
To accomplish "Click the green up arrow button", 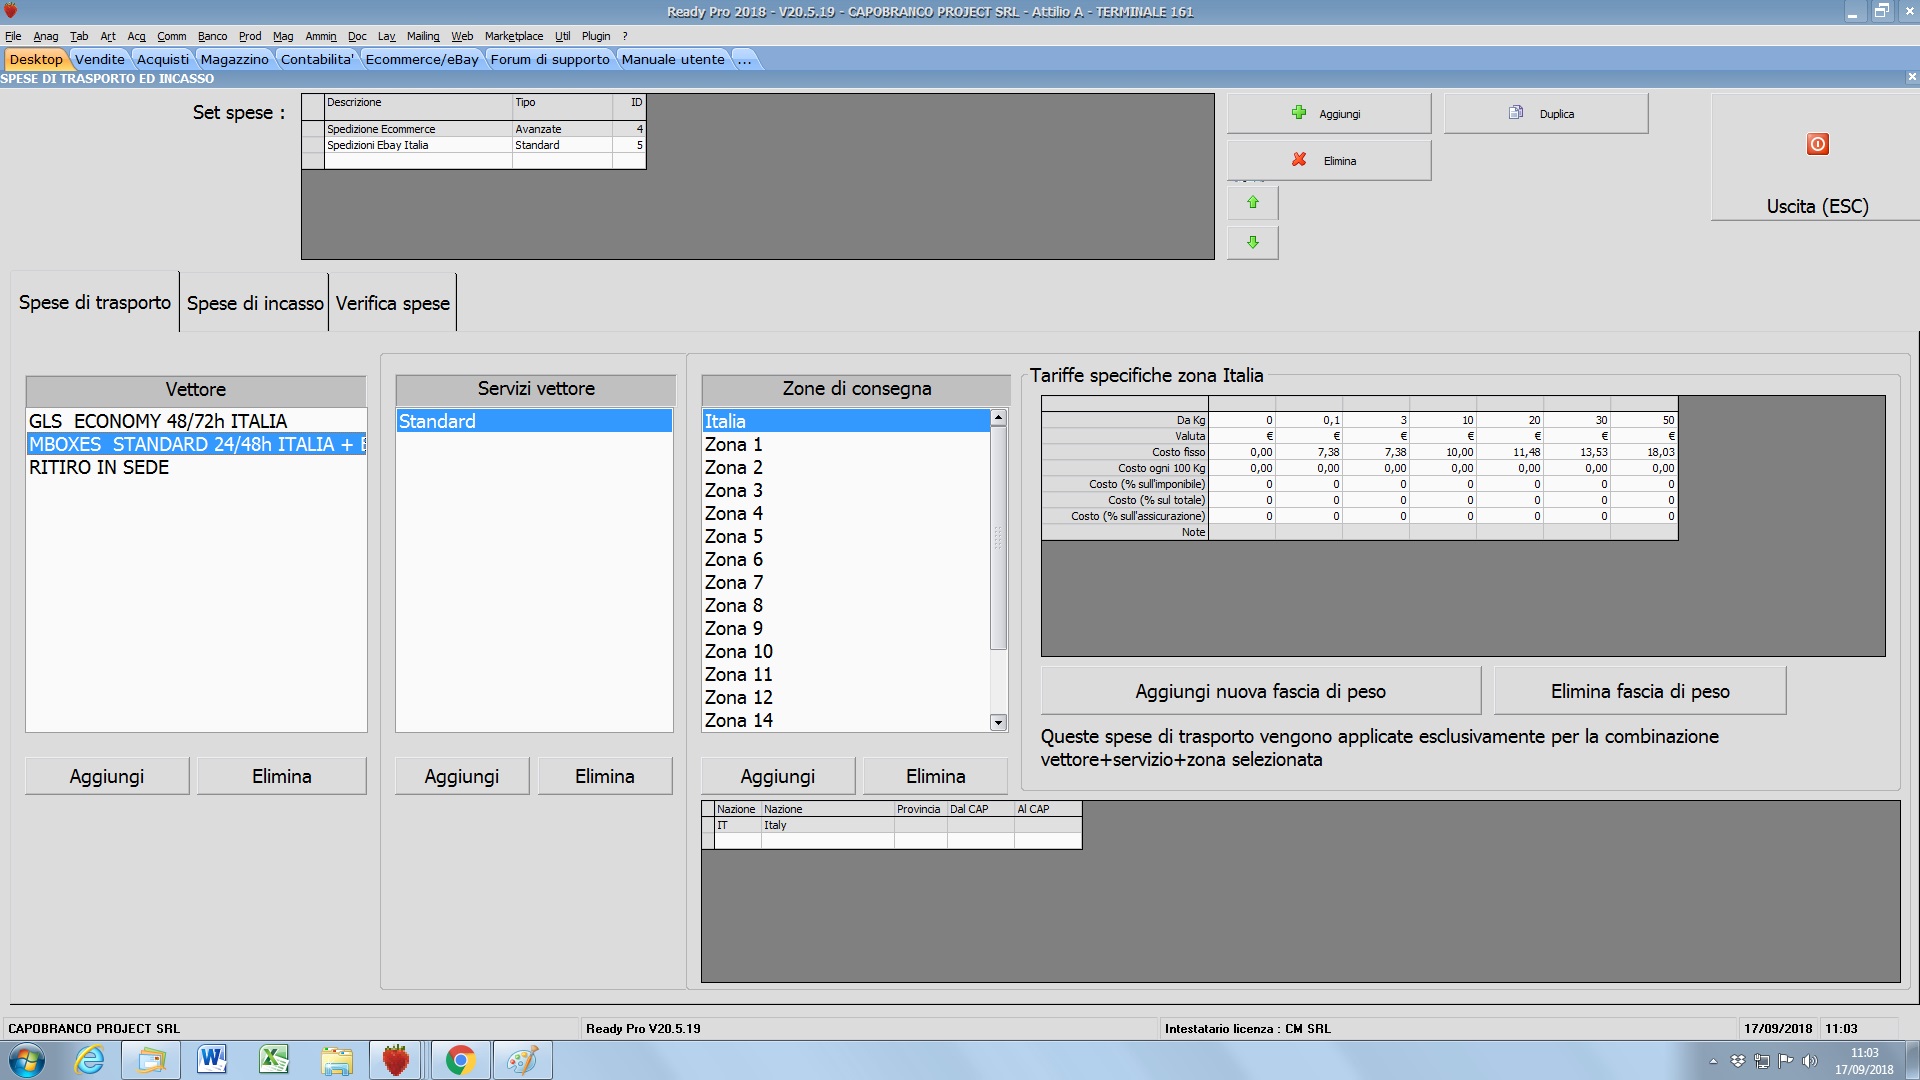I will pos(1253,203).
